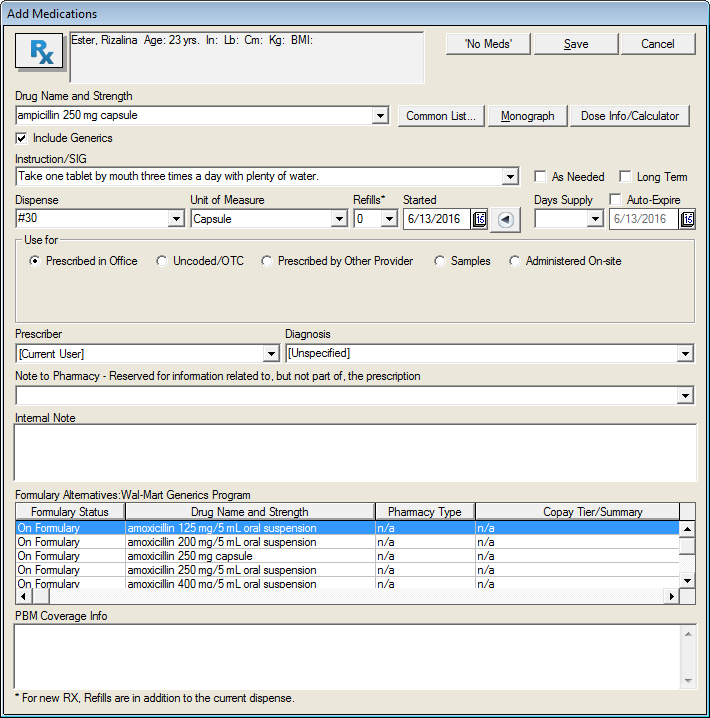Image resolution: width=710 pixels, height=718 pixels.
Task: Open the Diagnosis dropdown list
Action: click(x=685, y=353)
